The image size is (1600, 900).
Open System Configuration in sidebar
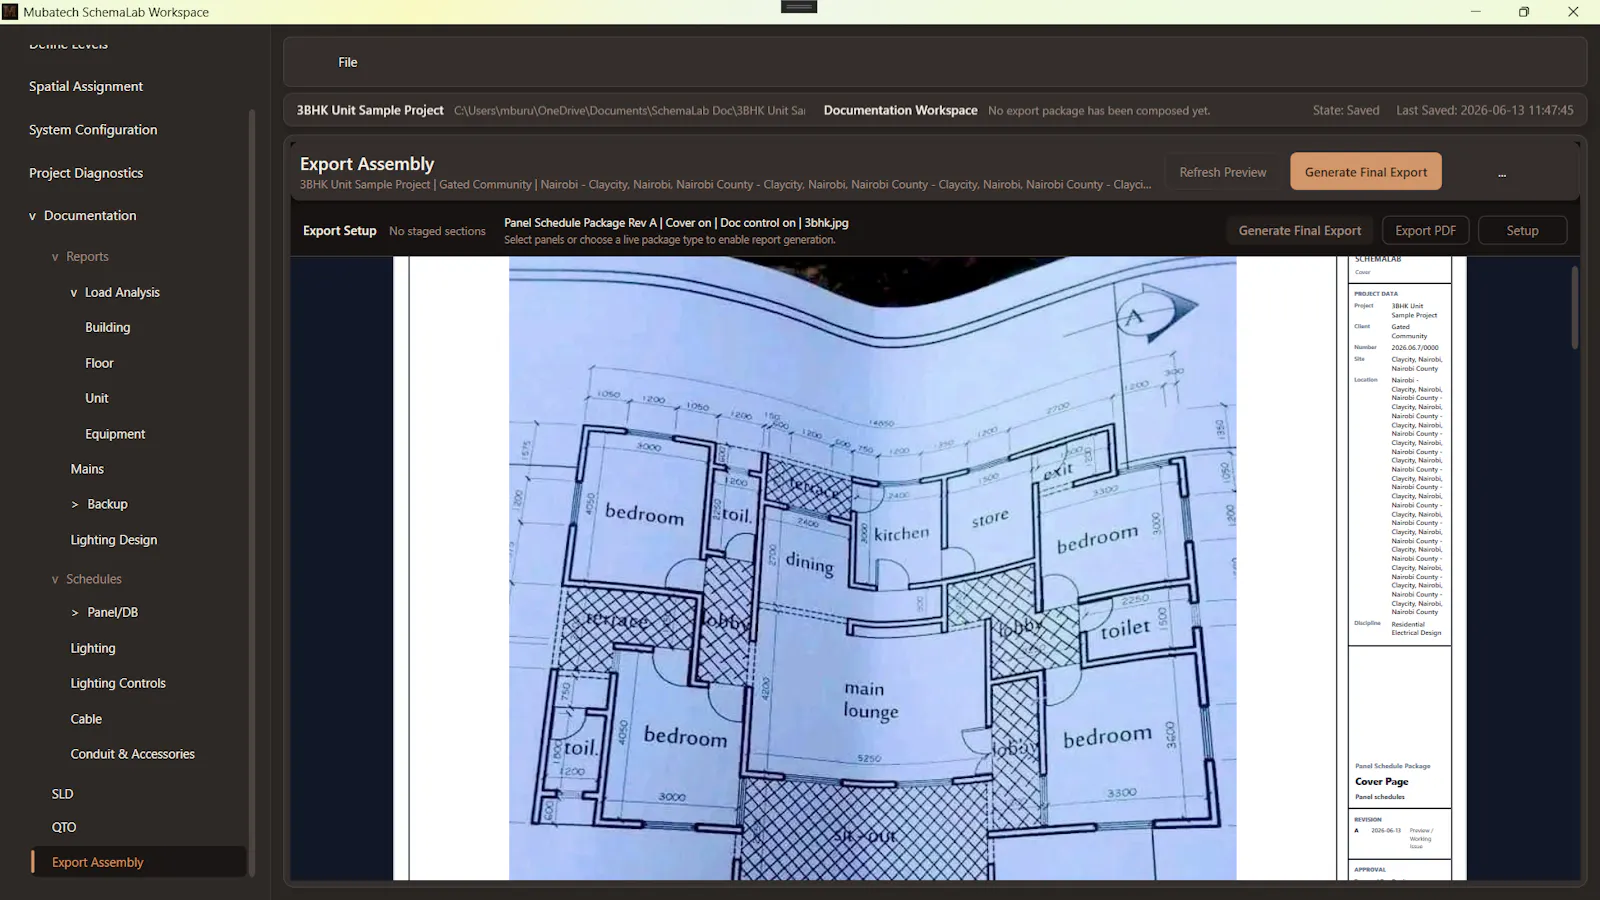click(93, 130)
